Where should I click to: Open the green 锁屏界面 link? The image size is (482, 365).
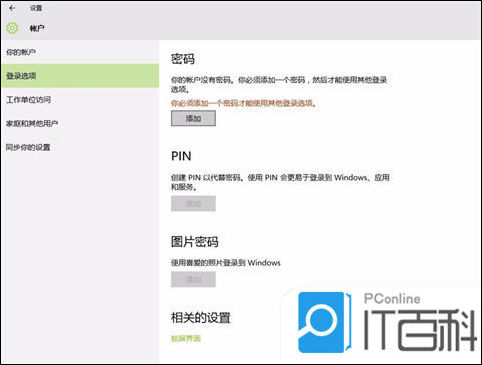(186, 339)
